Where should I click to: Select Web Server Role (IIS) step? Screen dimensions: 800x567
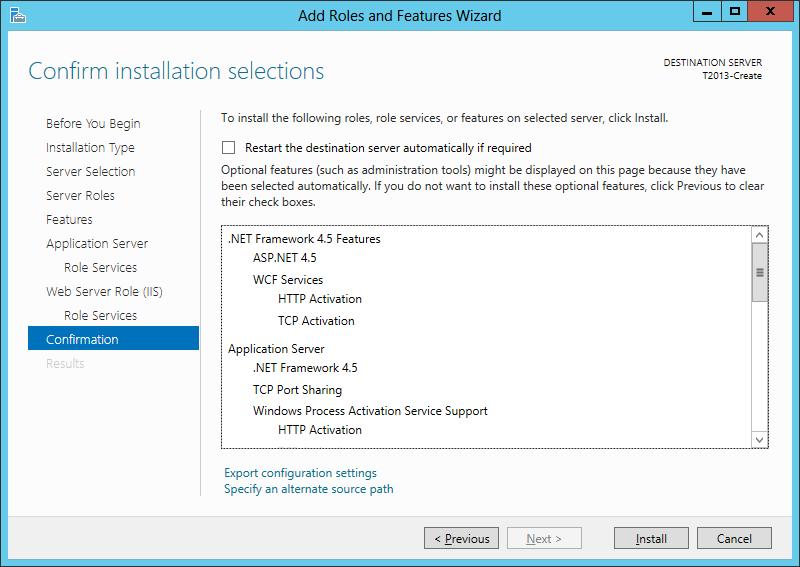point(104,292)
